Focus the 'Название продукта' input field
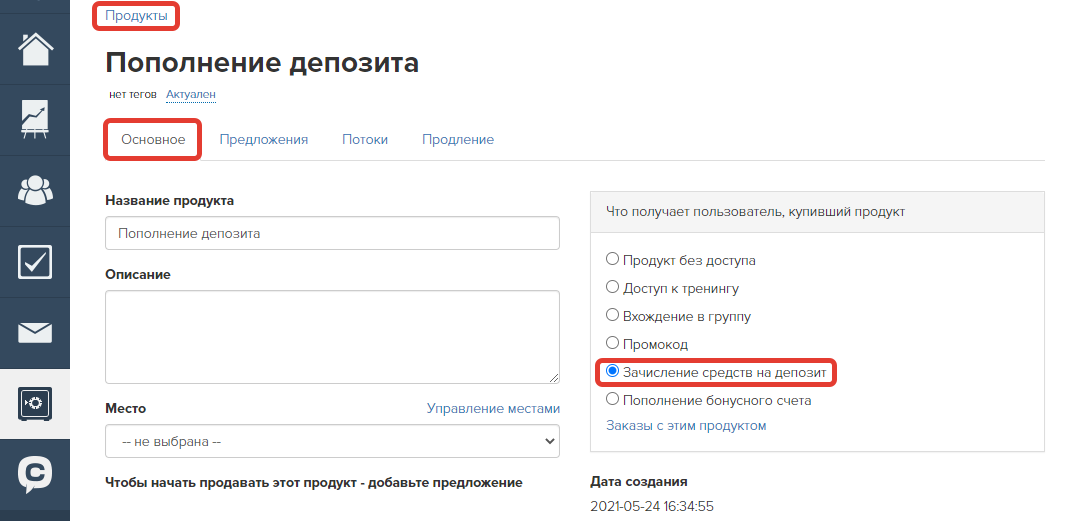Viewport: 1065px width, 521px height. [332, 233]
